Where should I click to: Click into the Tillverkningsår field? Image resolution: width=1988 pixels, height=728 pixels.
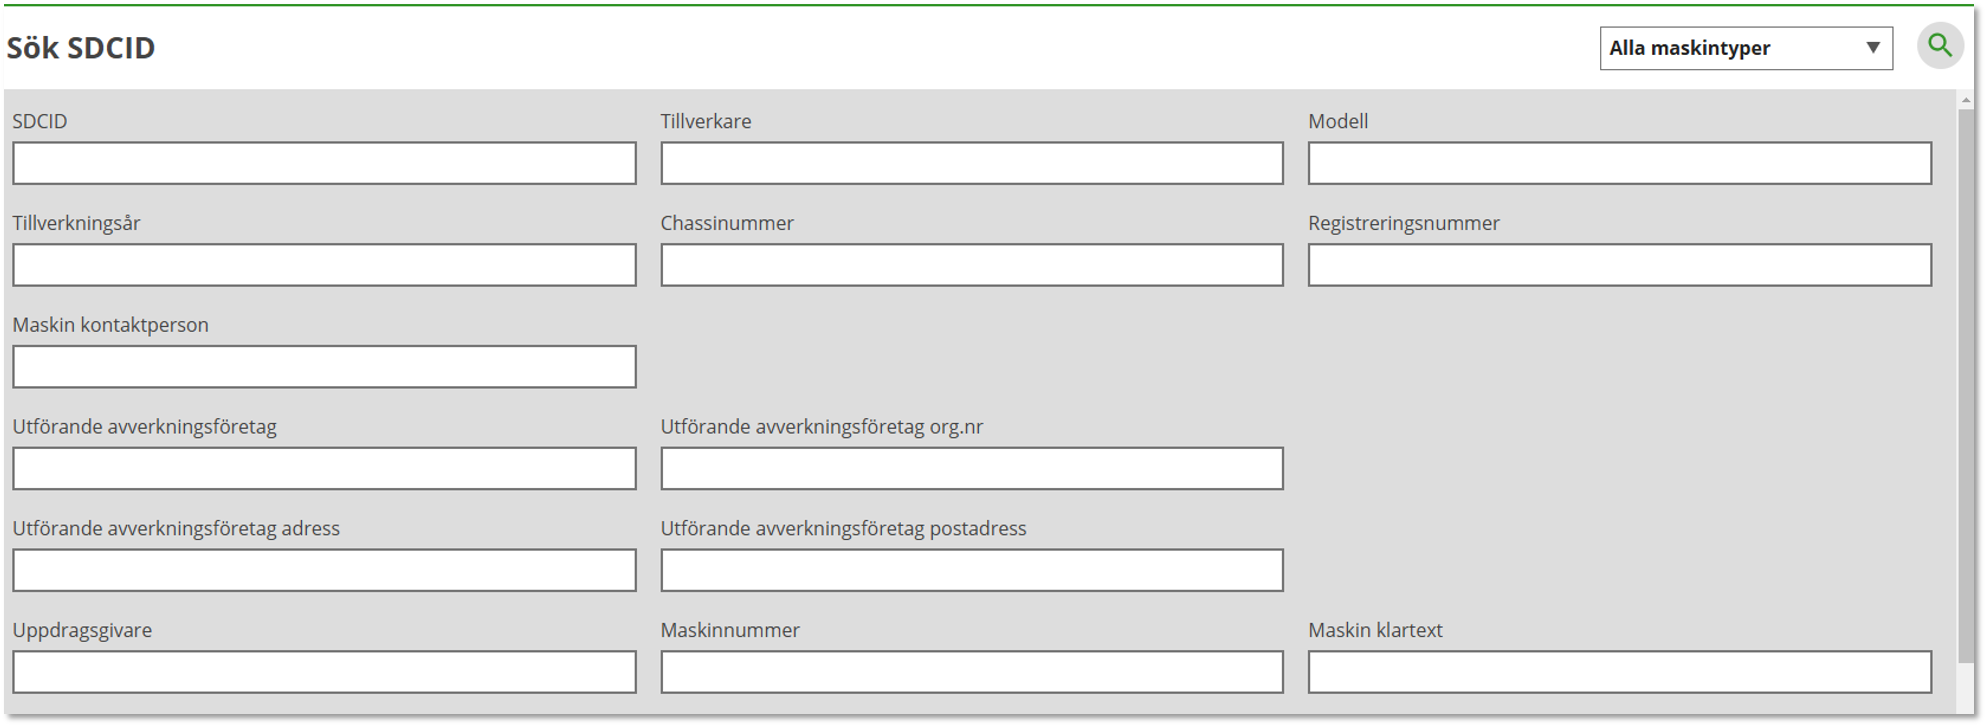pos(324,265)
